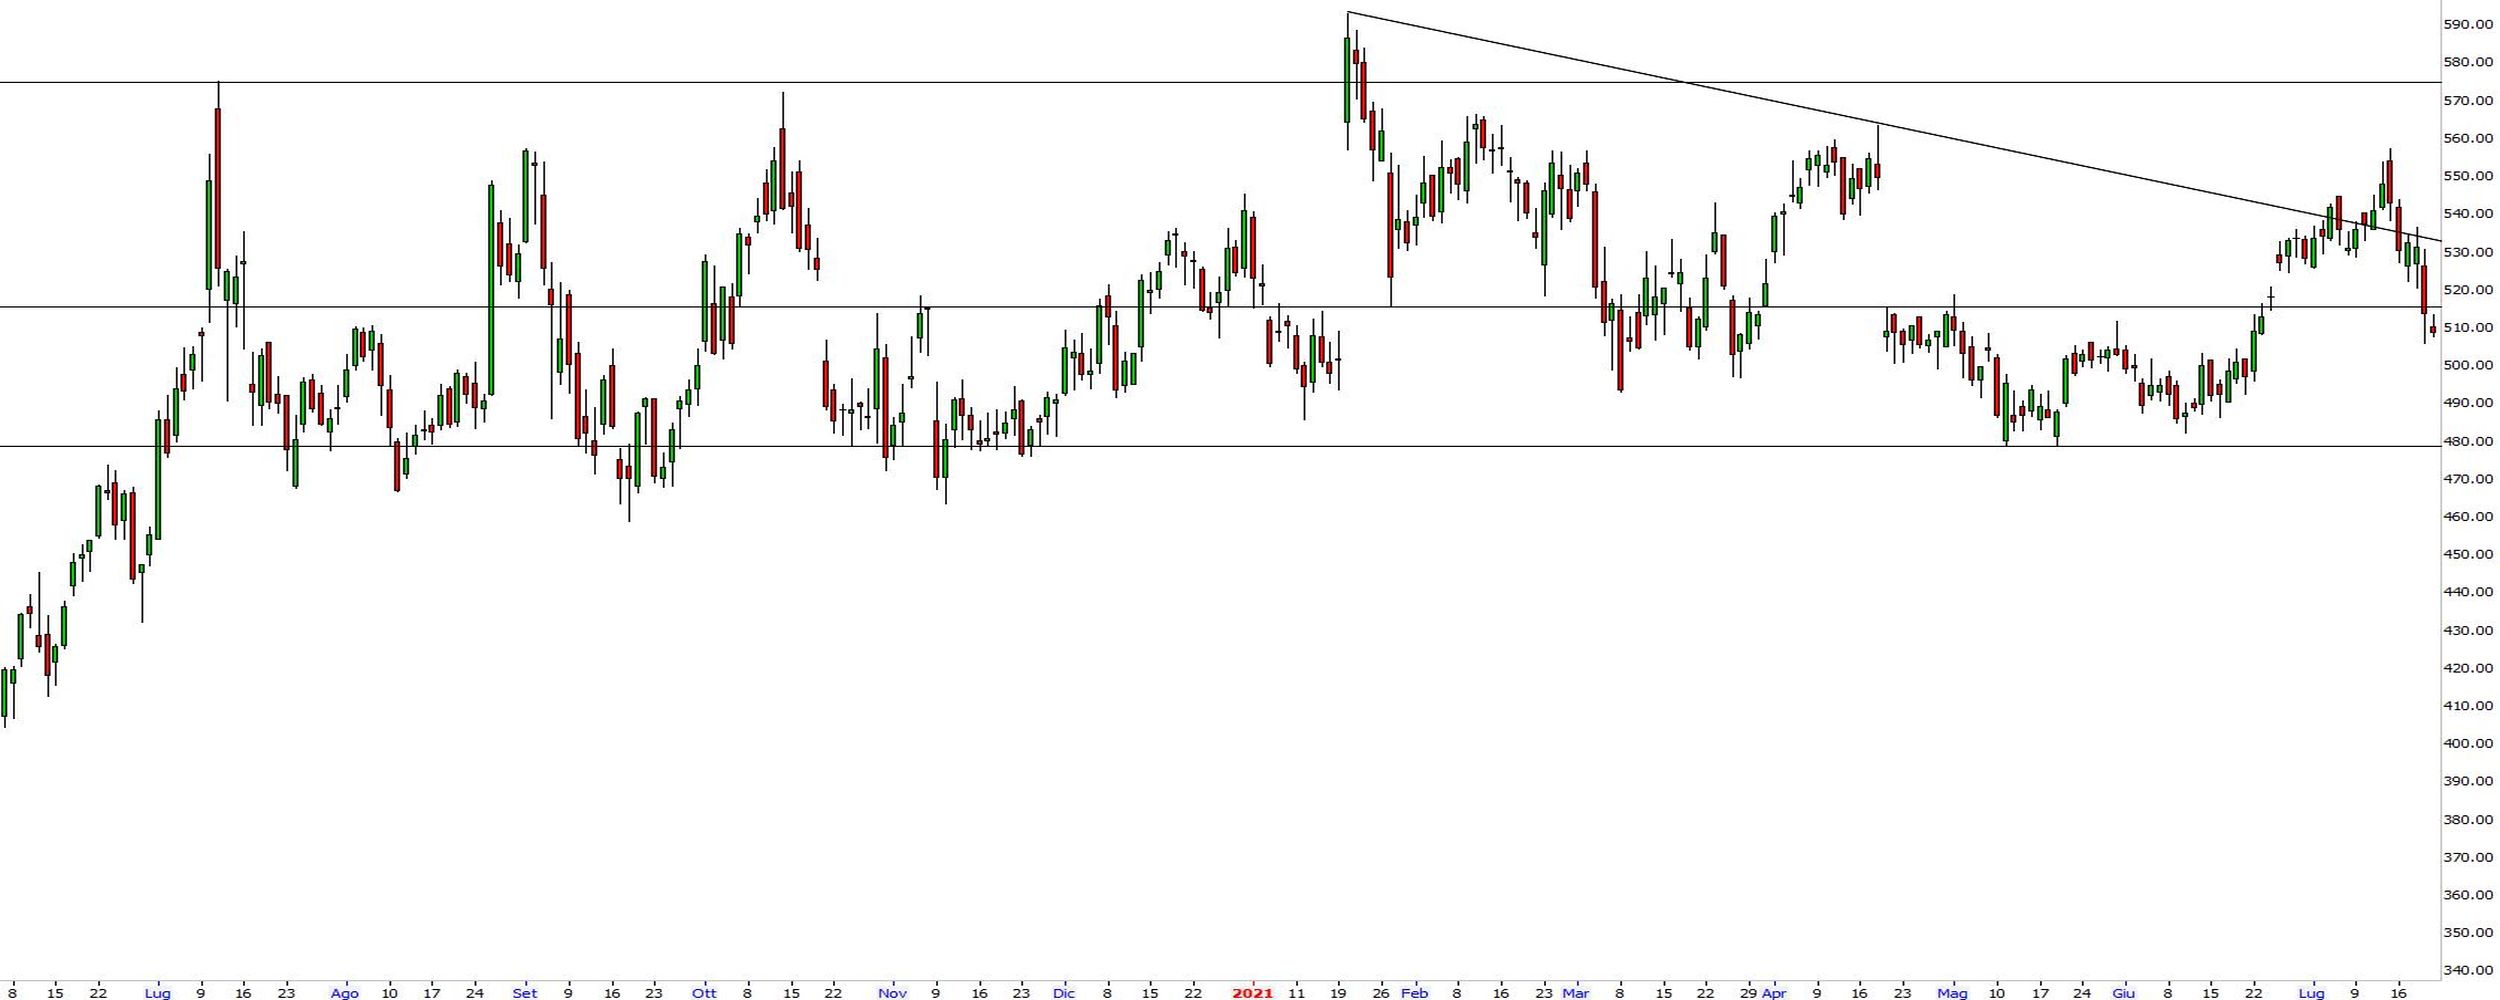Click the top horizontal resistance line near 575

point(1000,82)
